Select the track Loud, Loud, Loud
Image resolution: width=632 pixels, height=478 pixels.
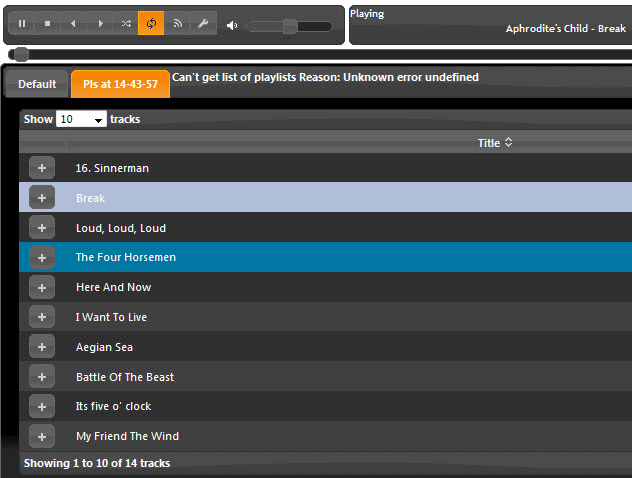pyautogui.click(x=121, y=228)
